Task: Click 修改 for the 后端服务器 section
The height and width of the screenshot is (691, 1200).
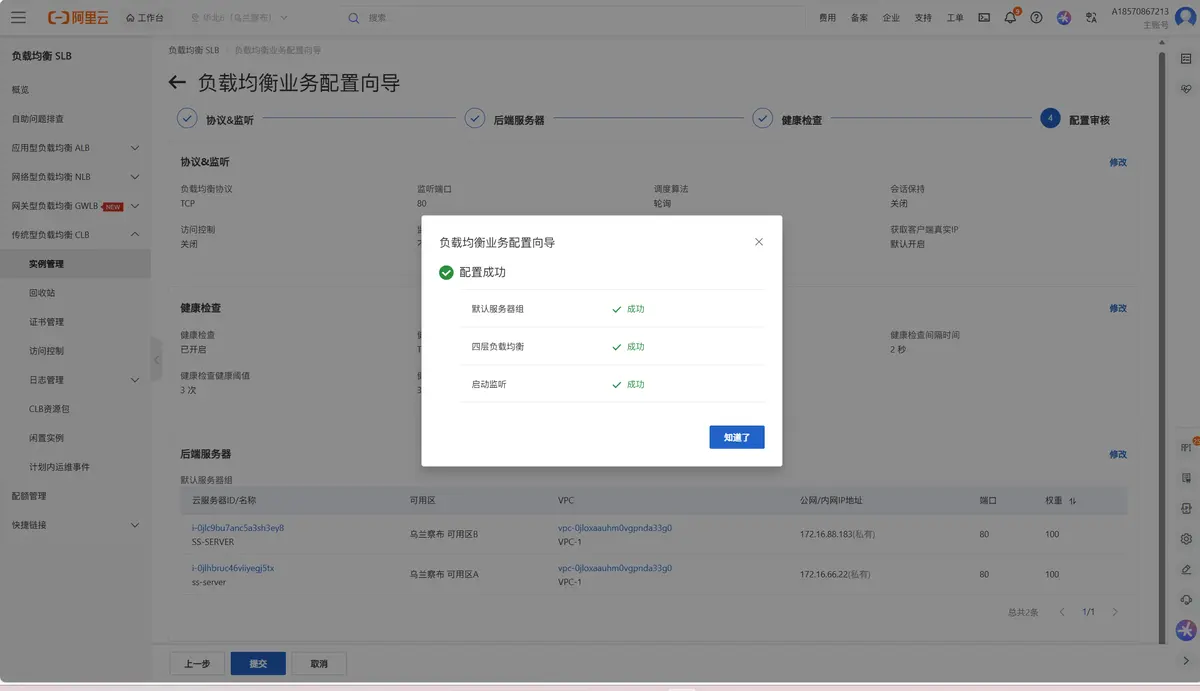Action: pos(1118,454)
